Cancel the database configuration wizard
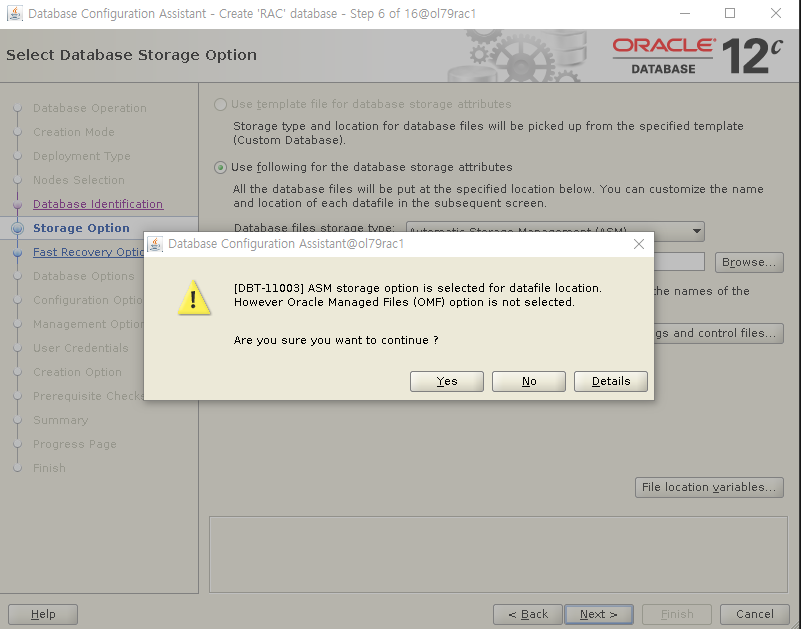The width and height of the screenshot is (801, 629). coord(755,614)
